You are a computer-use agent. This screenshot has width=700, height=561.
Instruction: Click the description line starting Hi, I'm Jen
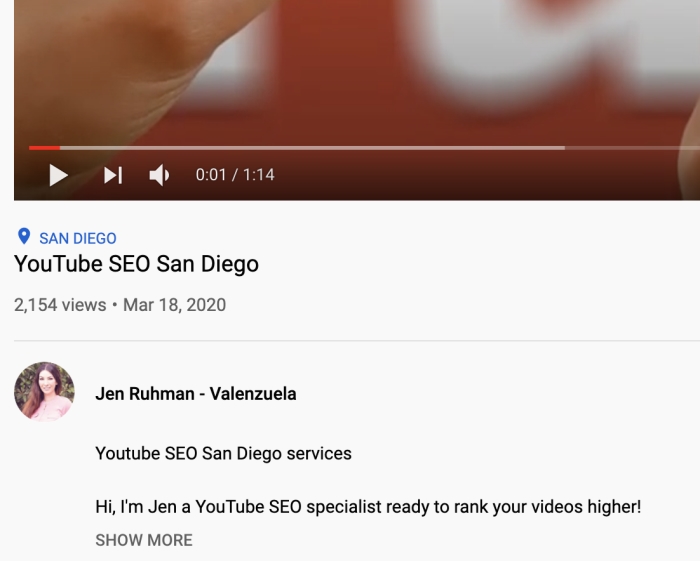pos(368,507)
